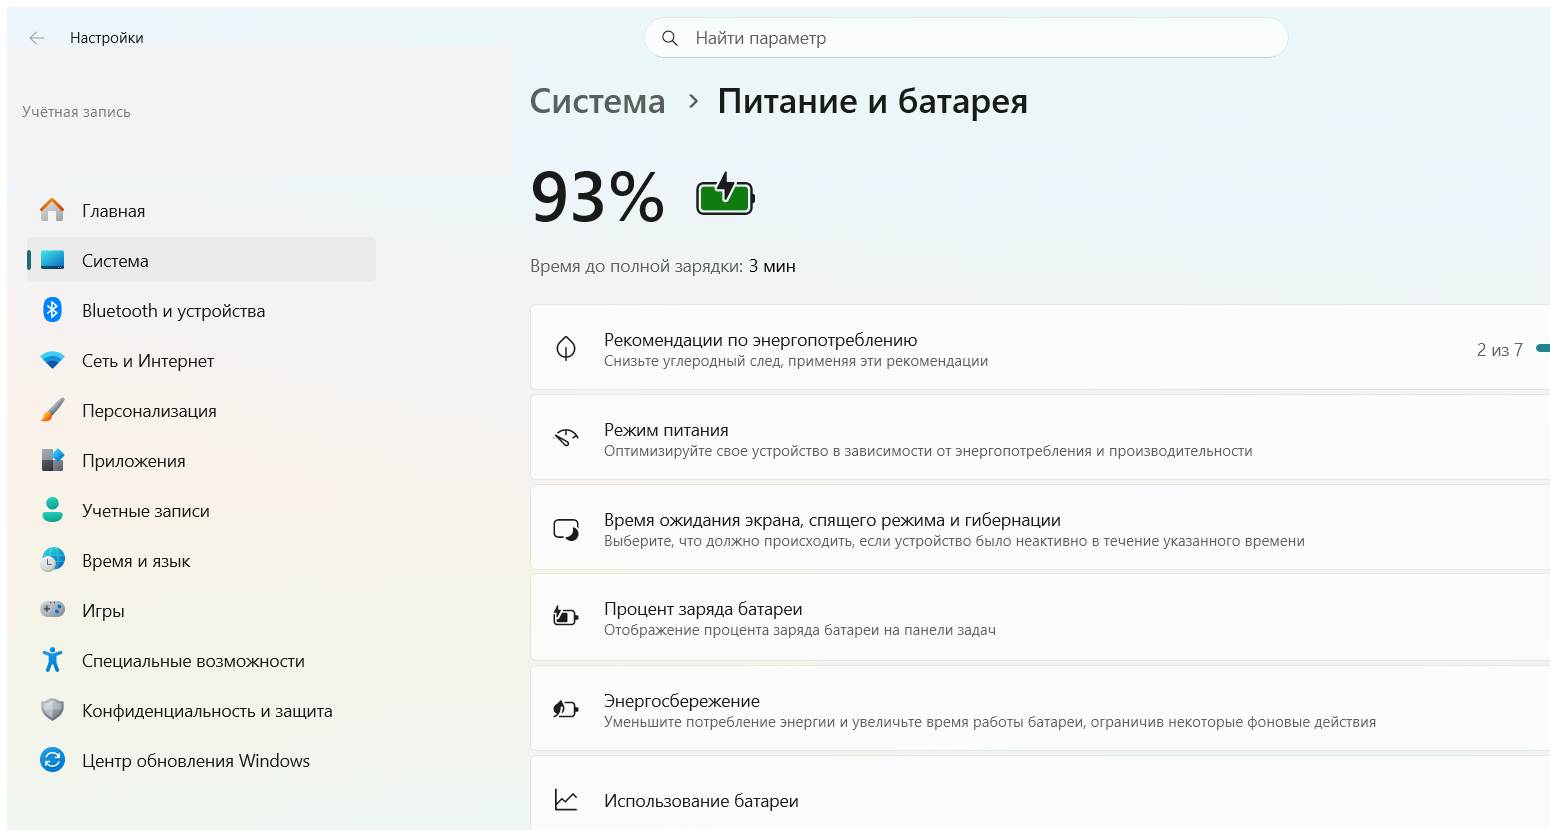Click the breadcrumb chevron after Система

693,101
